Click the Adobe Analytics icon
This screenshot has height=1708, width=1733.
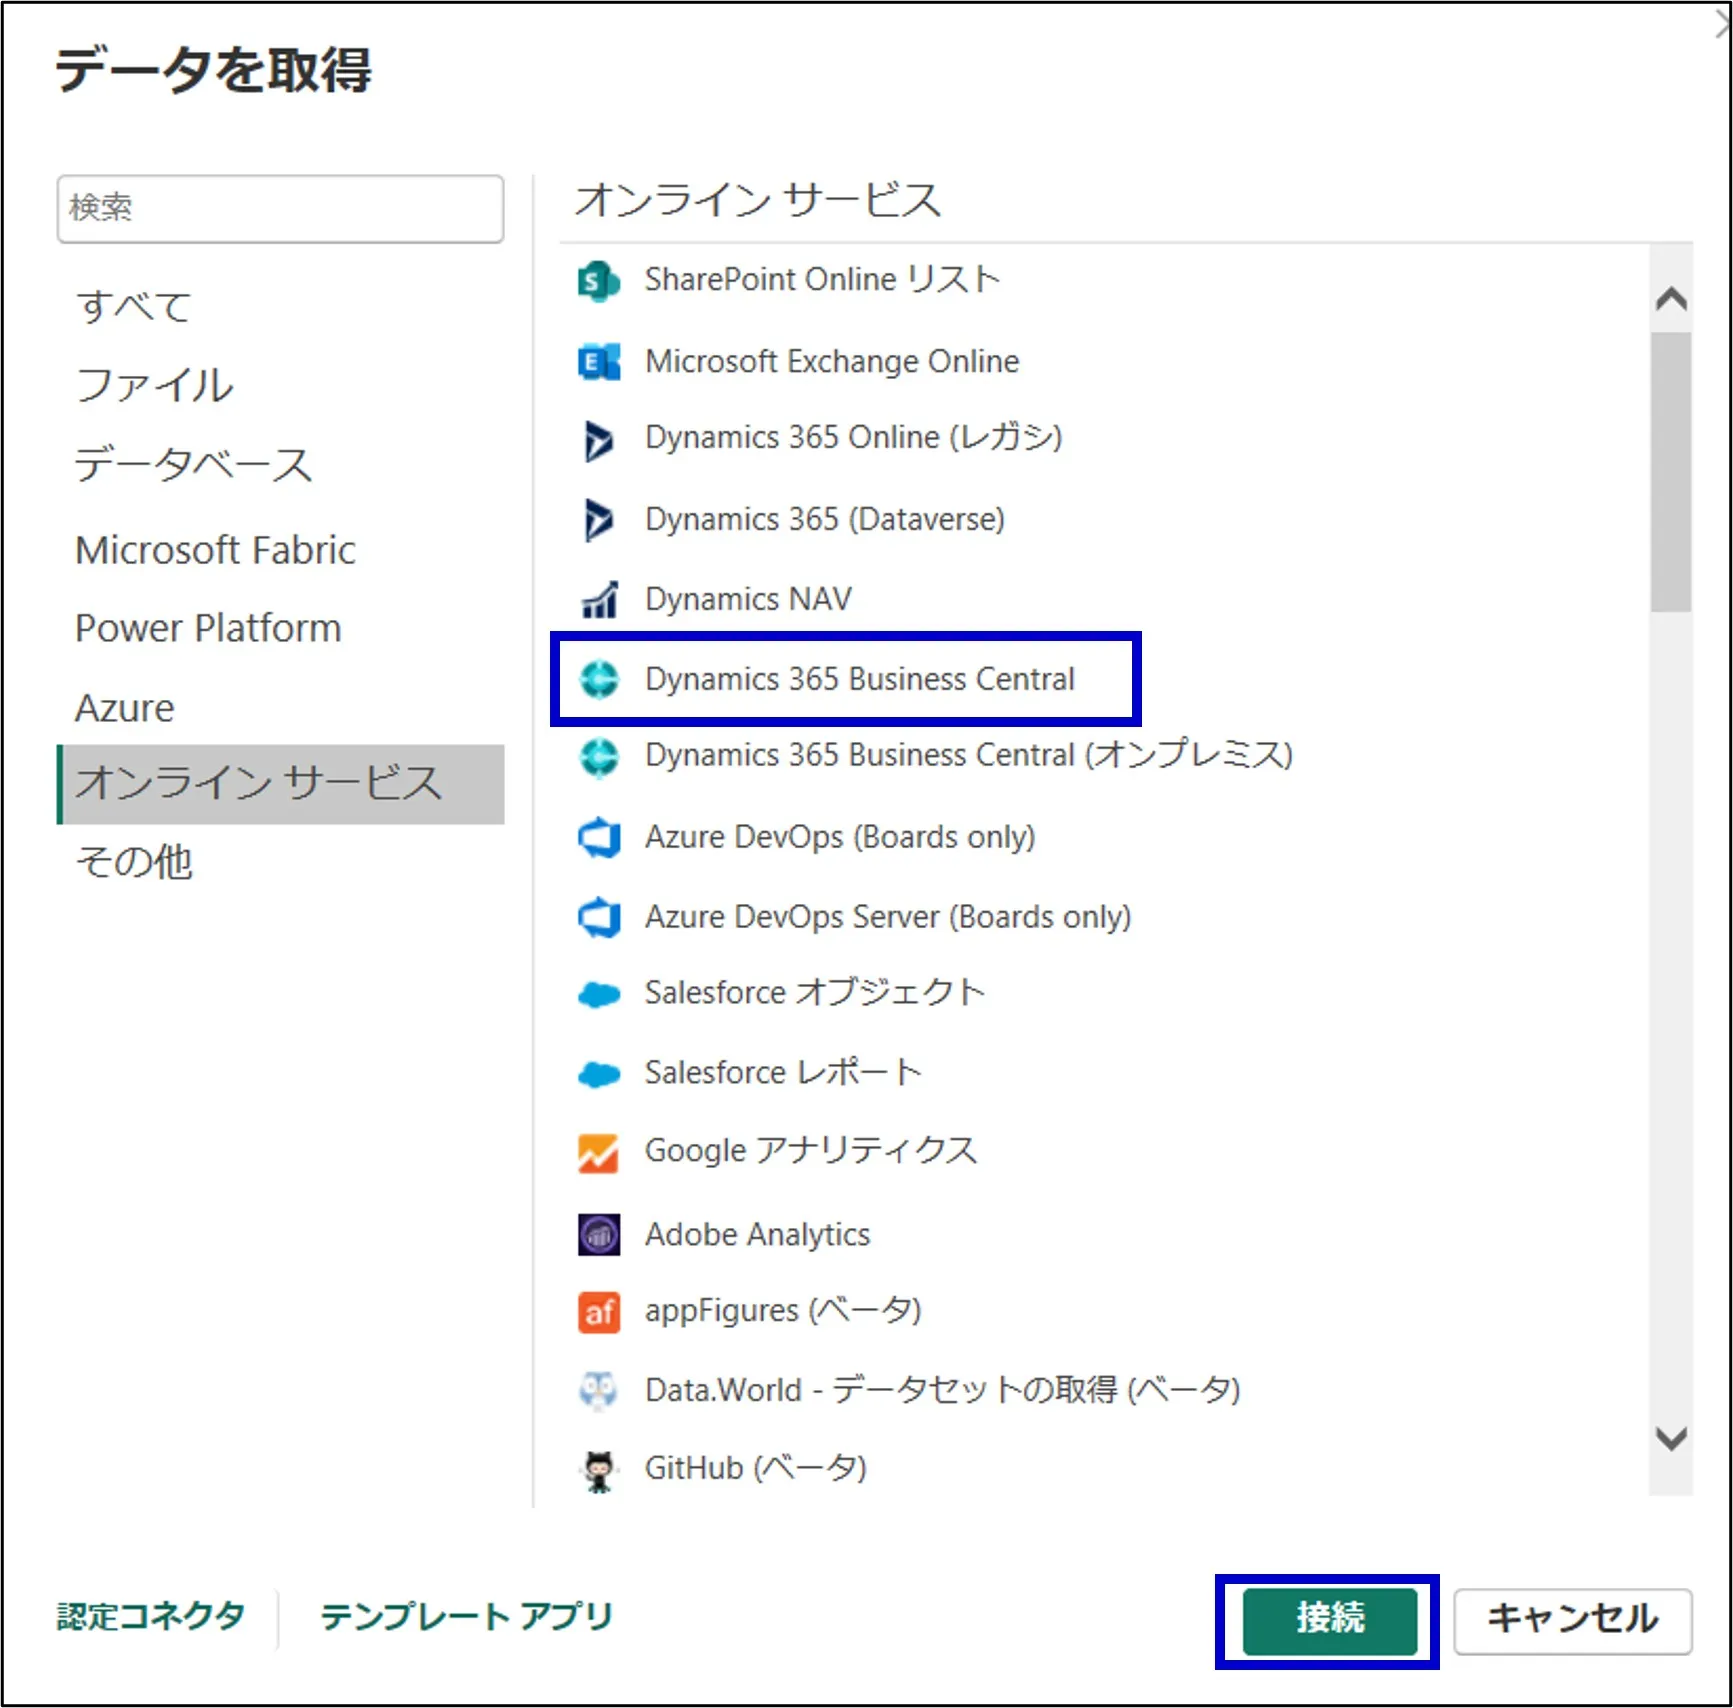598,1234
